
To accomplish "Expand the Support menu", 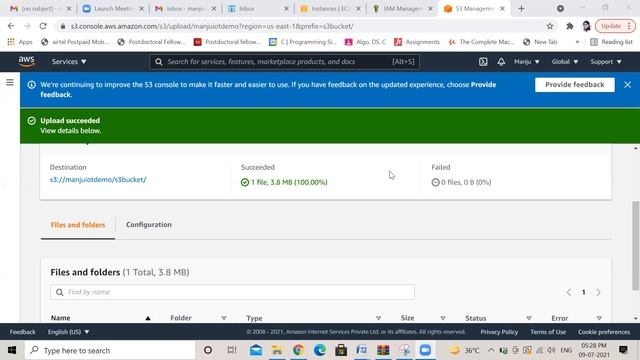I will [606, 62].
